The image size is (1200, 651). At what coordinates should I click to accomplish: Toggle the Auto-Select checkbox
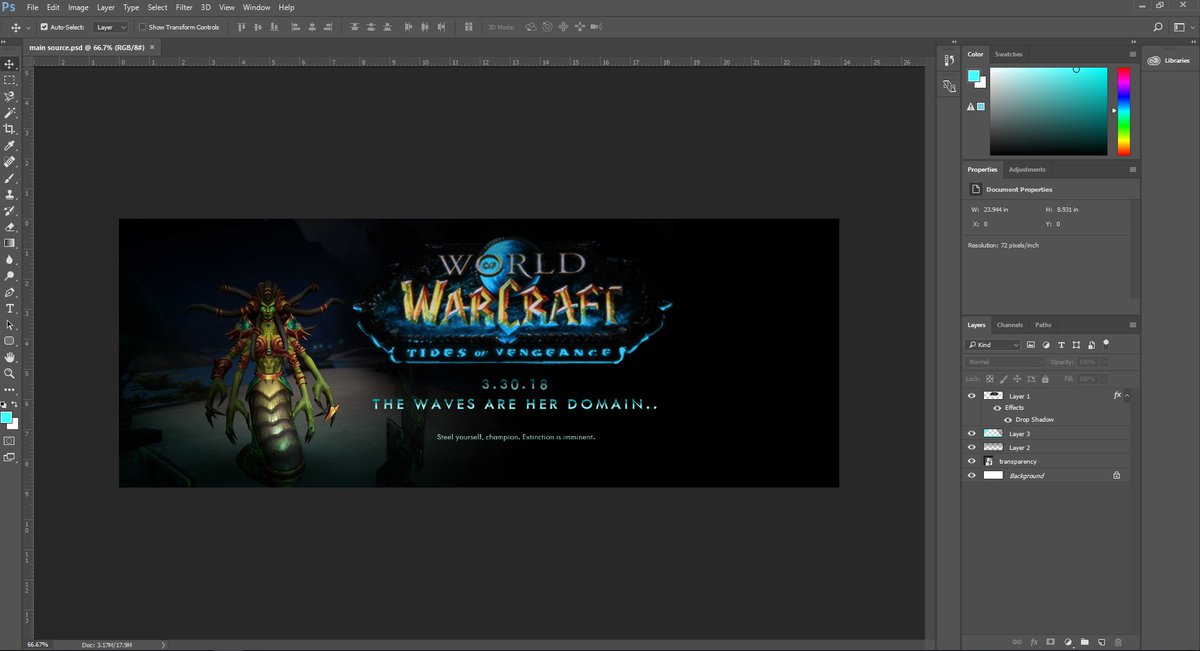(44, 27)
